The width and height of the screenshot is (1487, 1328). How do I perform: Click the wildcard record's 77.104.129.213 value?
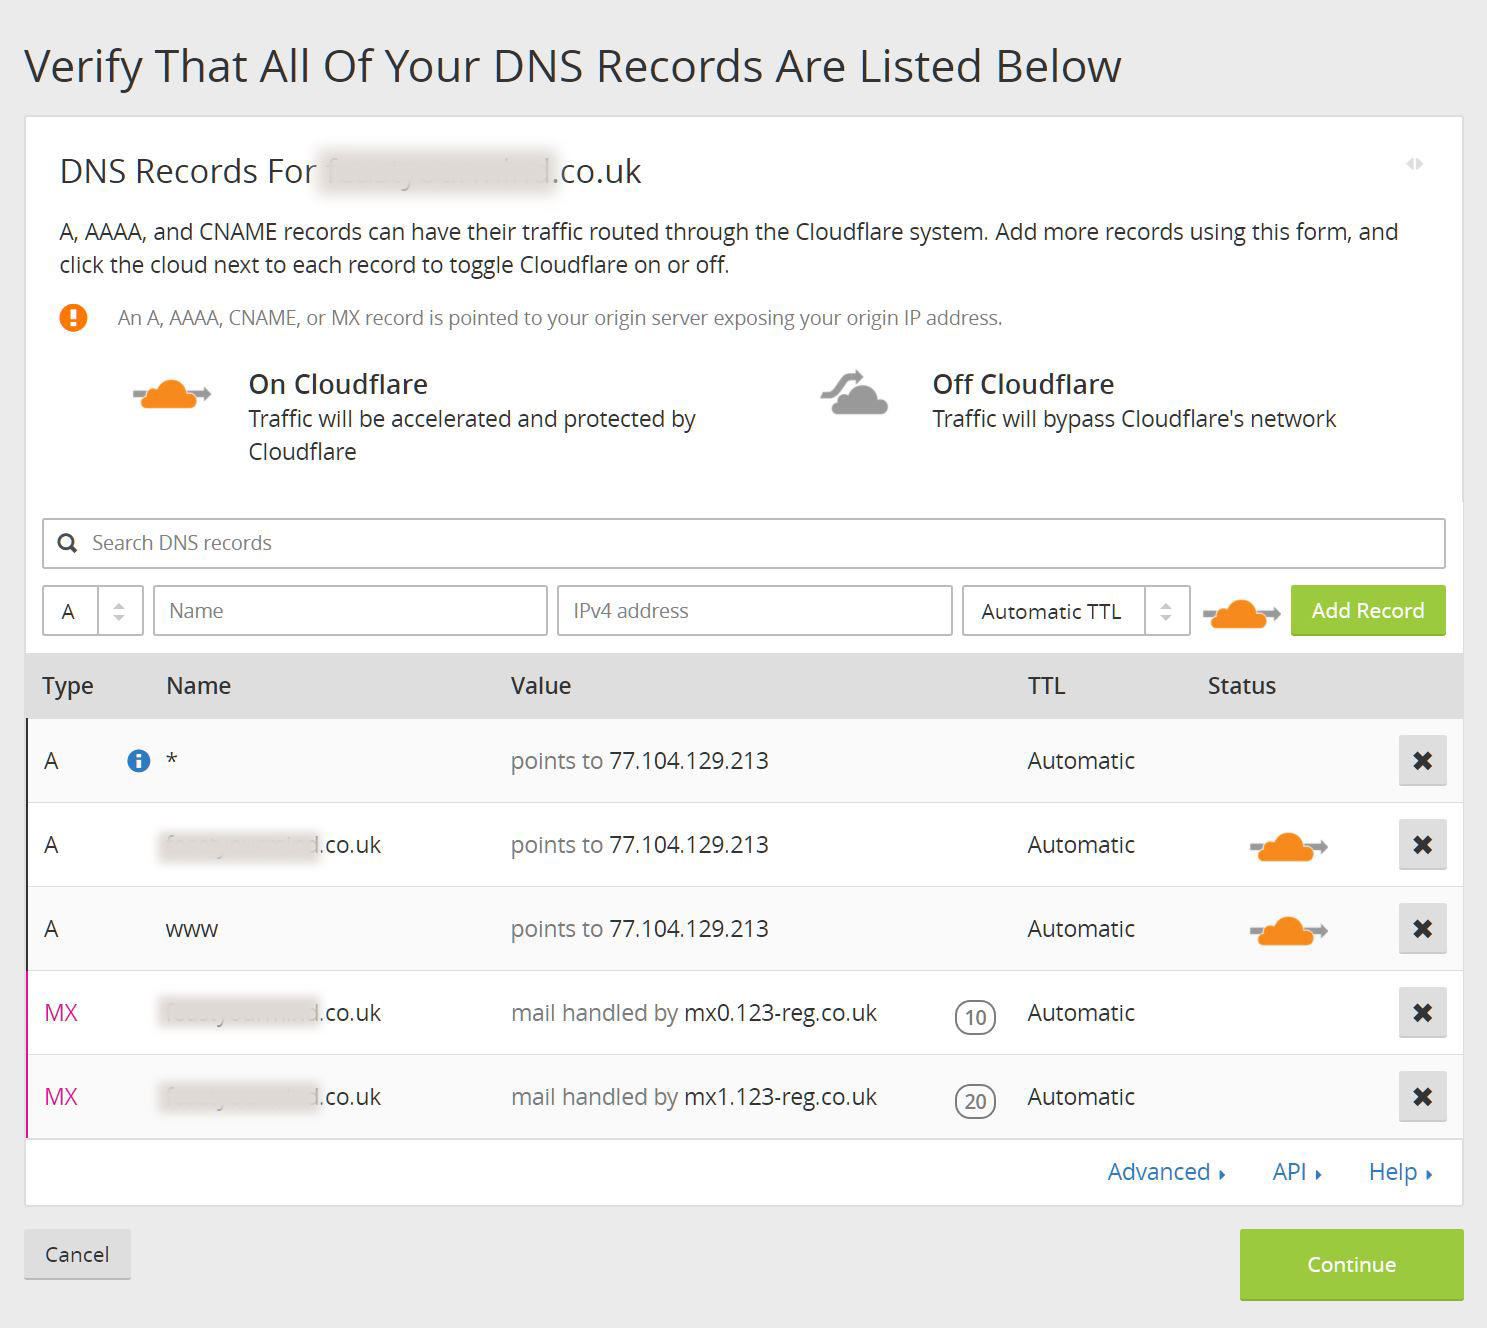pyautogui.click(x=689, y=761)
